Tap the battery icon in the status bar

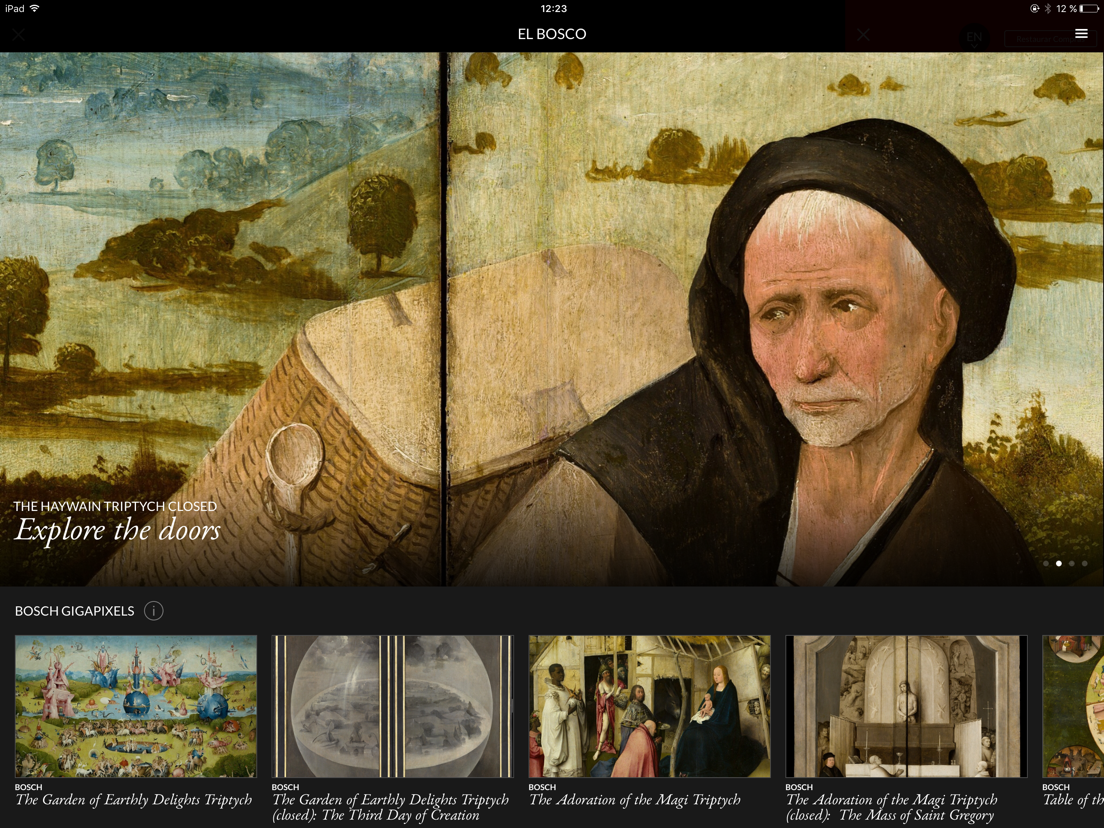pyautogui.click(x=1090, y=8)
